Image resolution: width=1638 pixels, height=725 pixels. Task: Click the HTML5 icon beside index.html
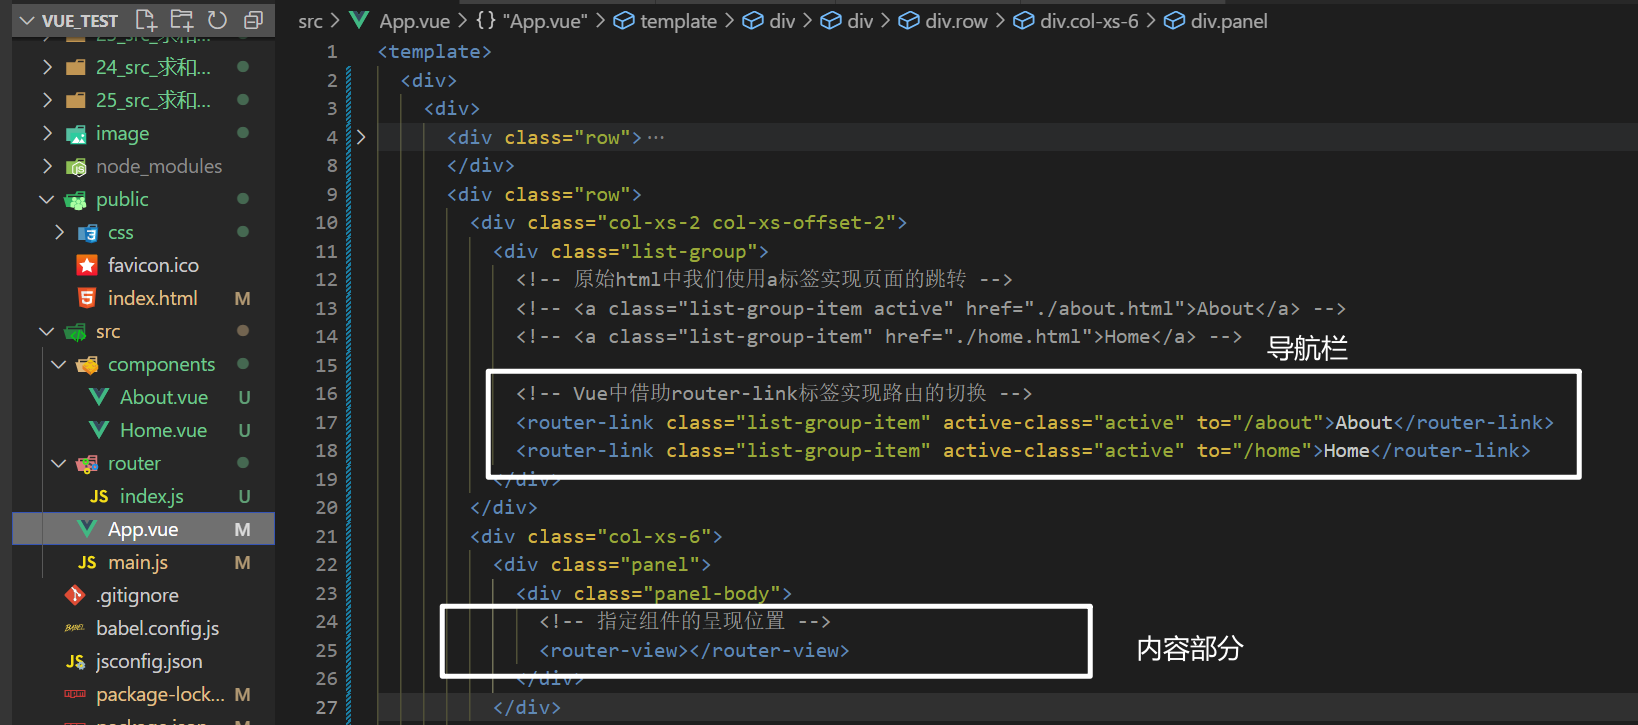pyautogui.click(x=87, y=298)
